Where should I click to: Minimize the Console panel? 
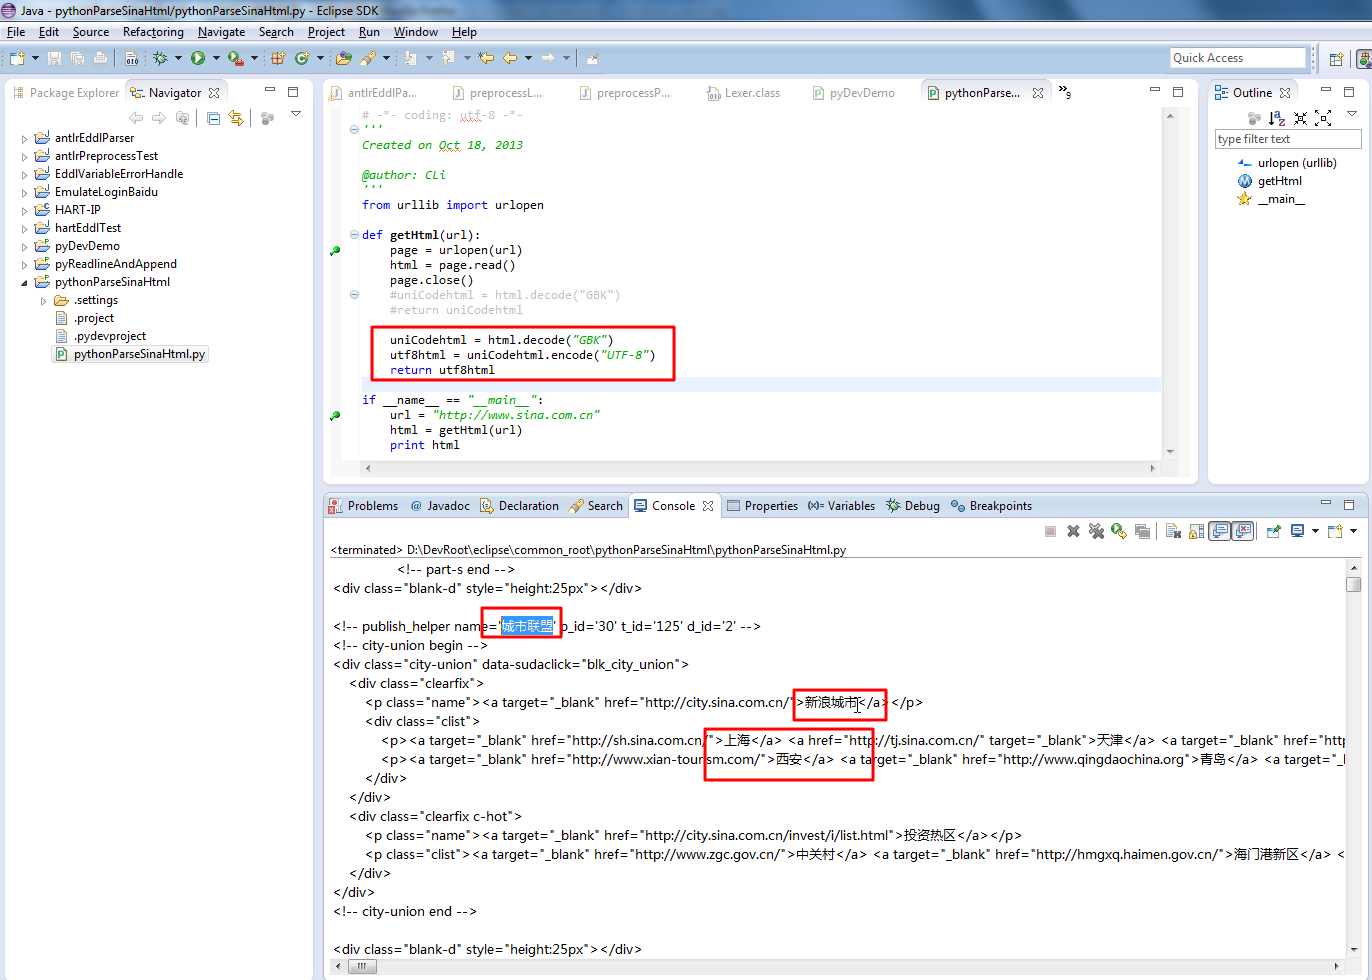pyautogui.click(x=1326, y=503)
